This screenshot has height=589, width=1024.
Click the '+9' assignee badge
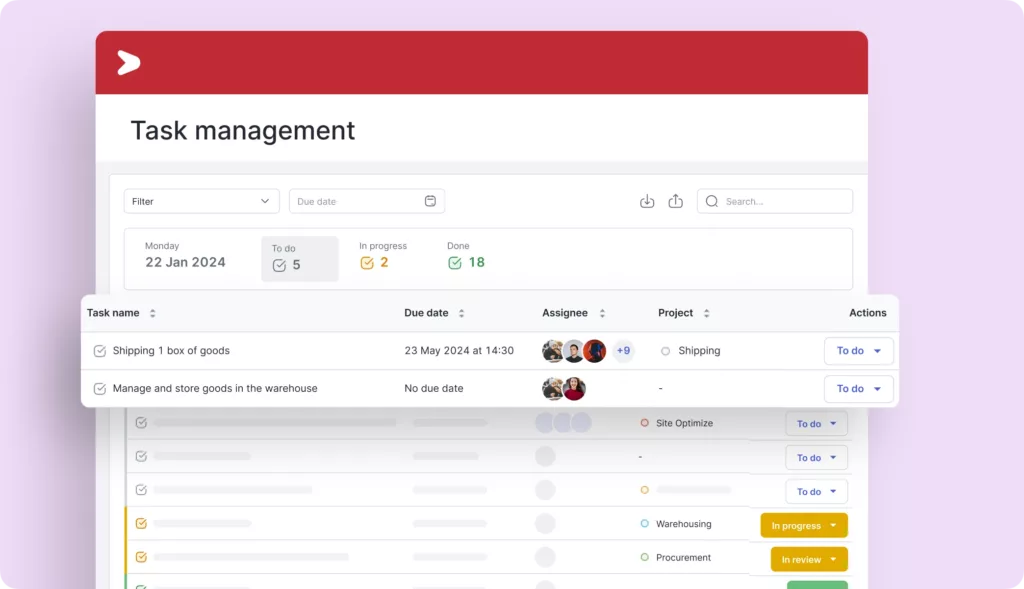pos(622,351)
